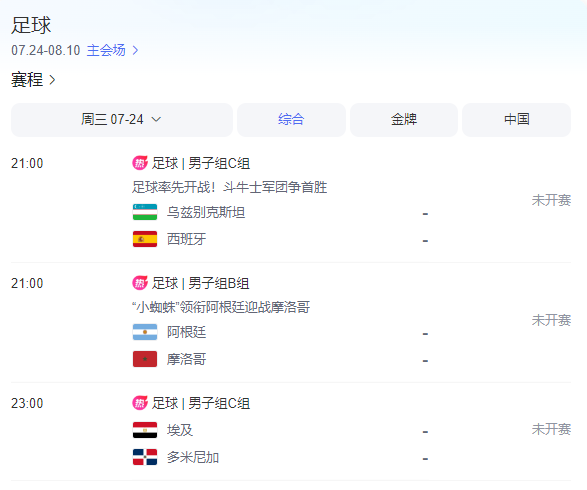Open headline 足球率先开战！斗牛士军团争首胜
The image size is (587, 490).
pos(229,187)
